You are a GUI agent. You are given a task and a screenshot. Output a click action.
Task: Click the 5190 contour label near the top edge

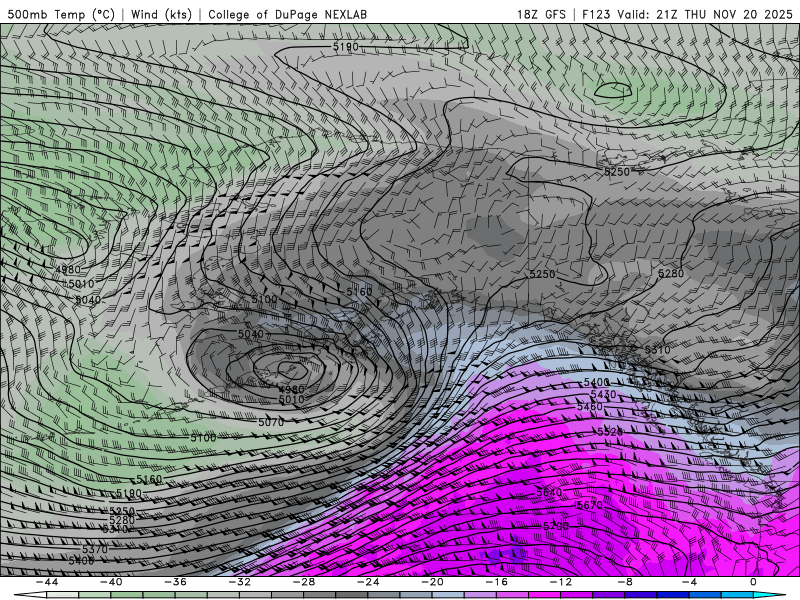[345, 47]
